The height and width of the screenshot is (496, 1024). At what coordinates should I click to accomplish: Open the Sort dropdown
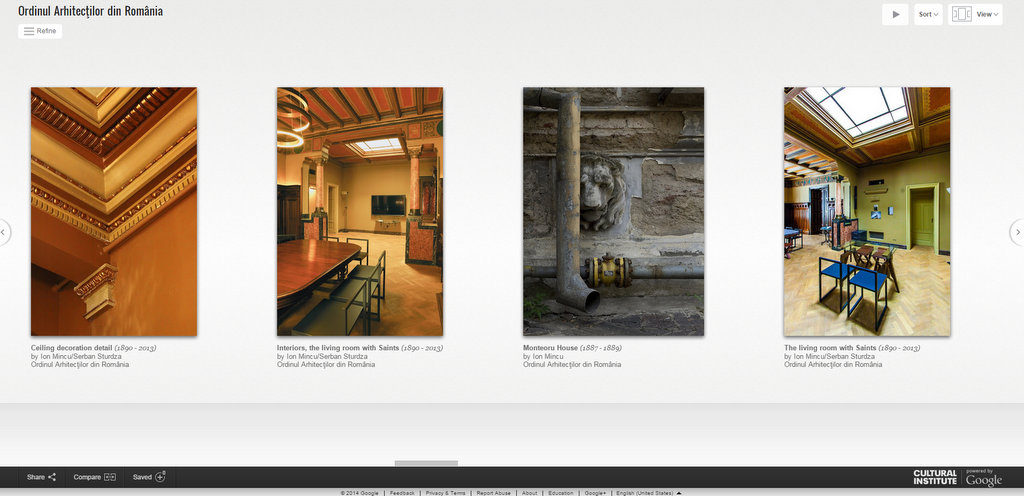tap(928, 14)
